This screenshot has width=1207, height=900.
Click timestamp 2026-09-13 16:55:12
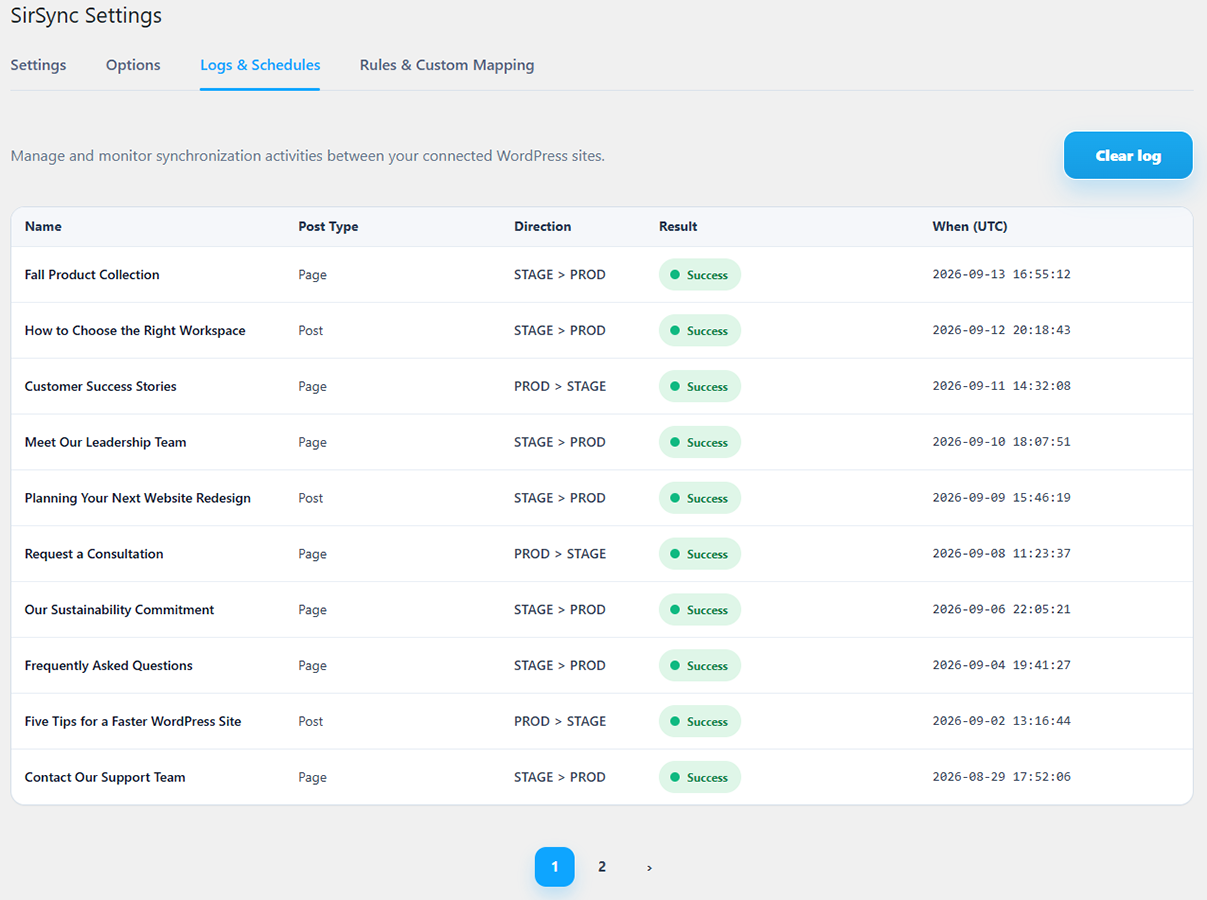(1001, 275)
